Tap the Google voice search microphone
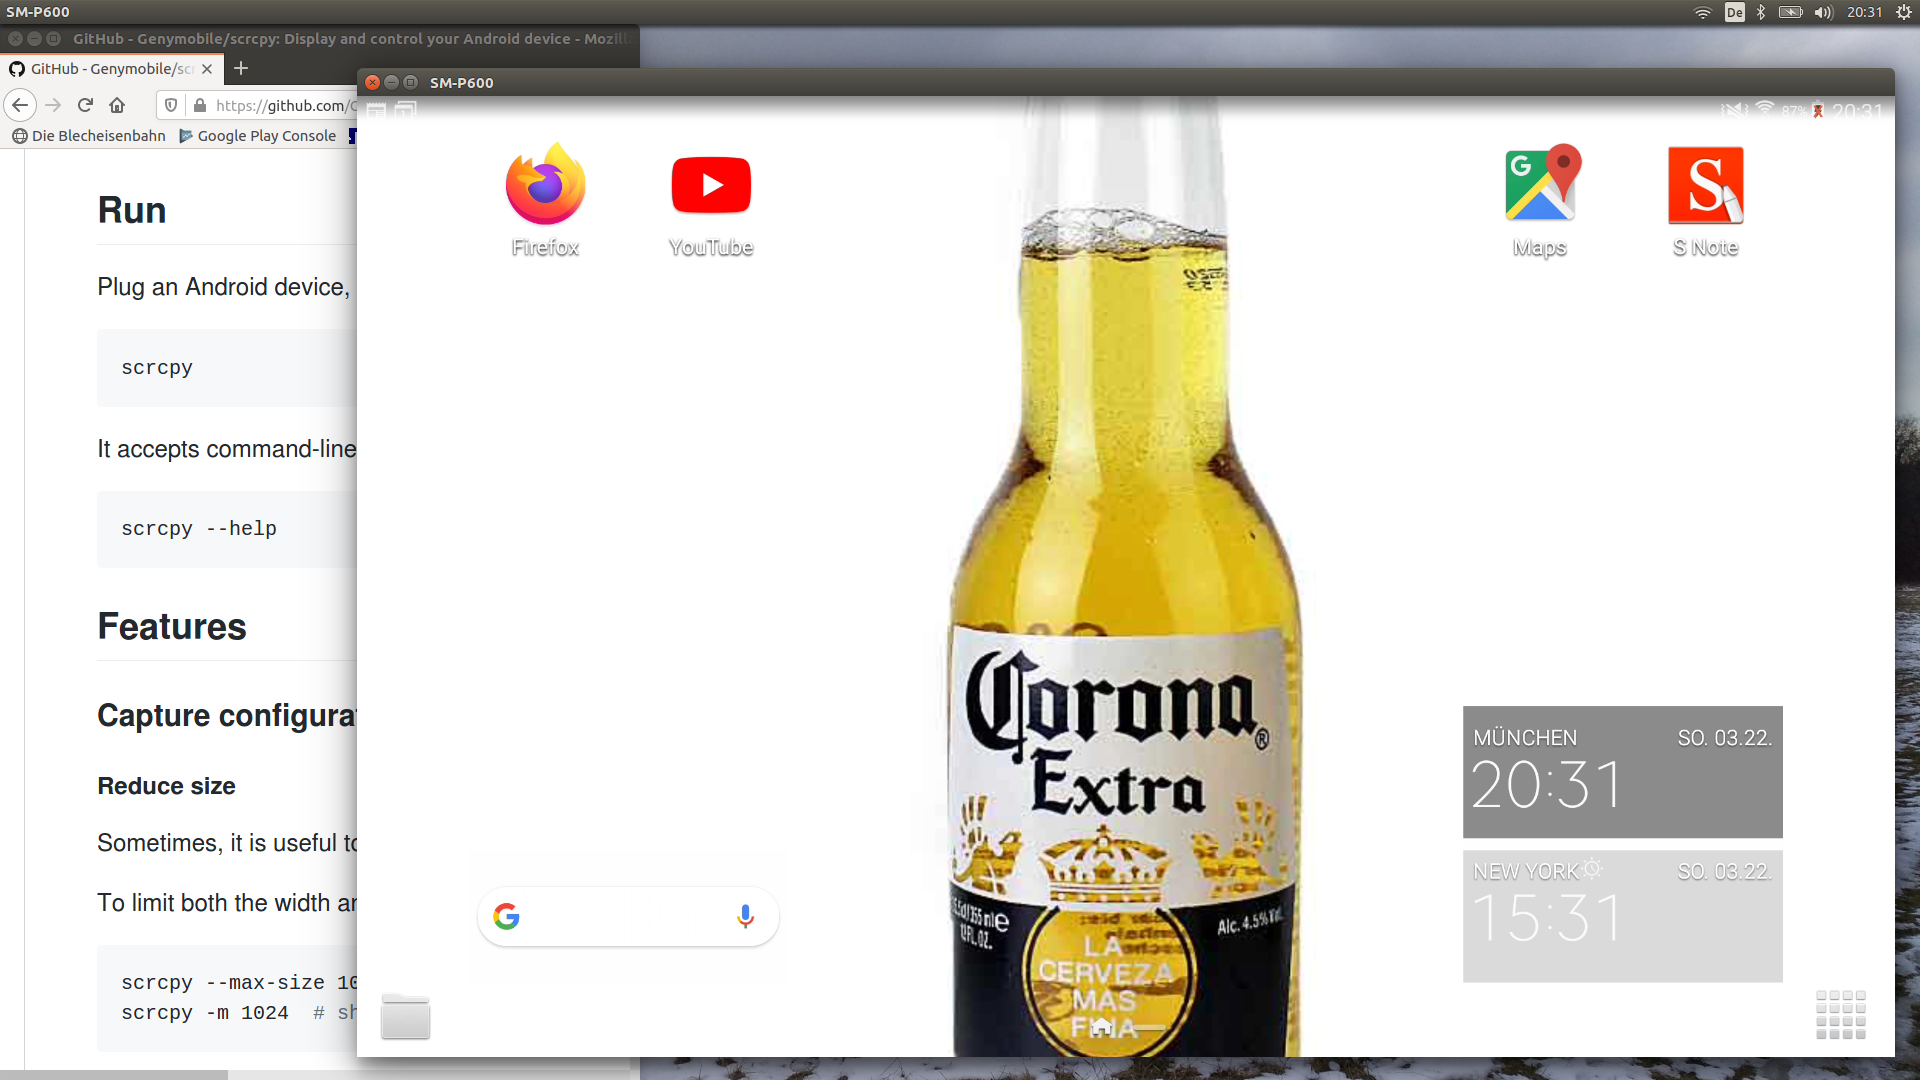 pyautogui.click(x=745, y=916)
